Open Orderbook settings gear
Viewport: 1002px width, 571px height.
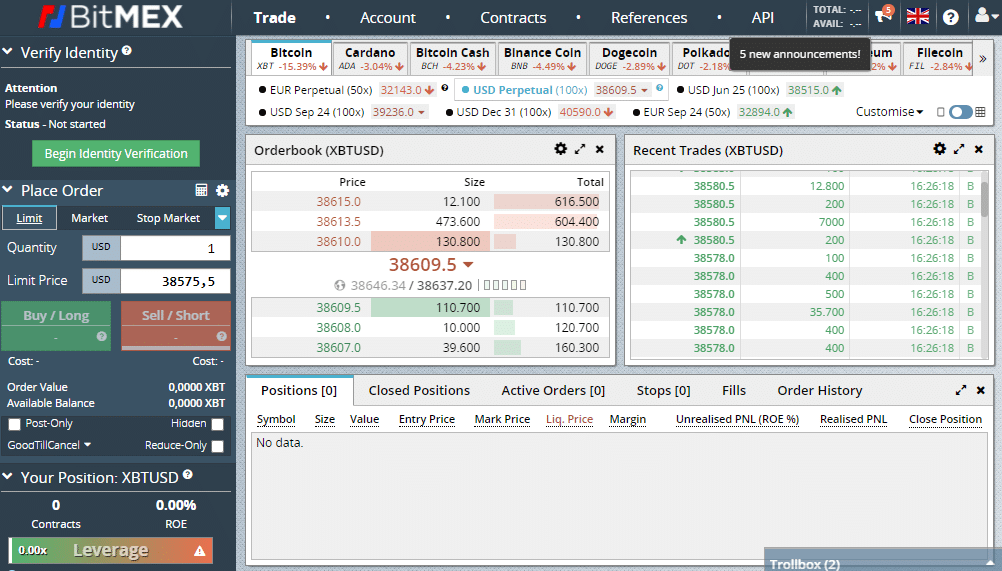click(x=560, y=149)
